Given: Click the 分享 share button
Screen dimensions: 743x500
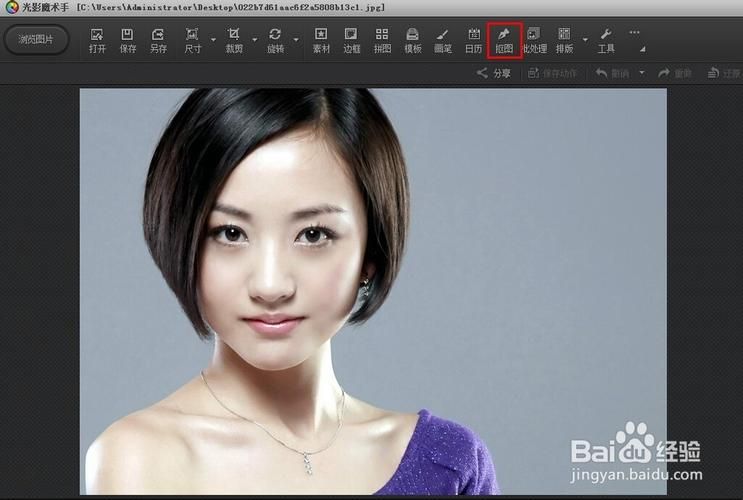Looking at the screenshot, I should 494,73.
